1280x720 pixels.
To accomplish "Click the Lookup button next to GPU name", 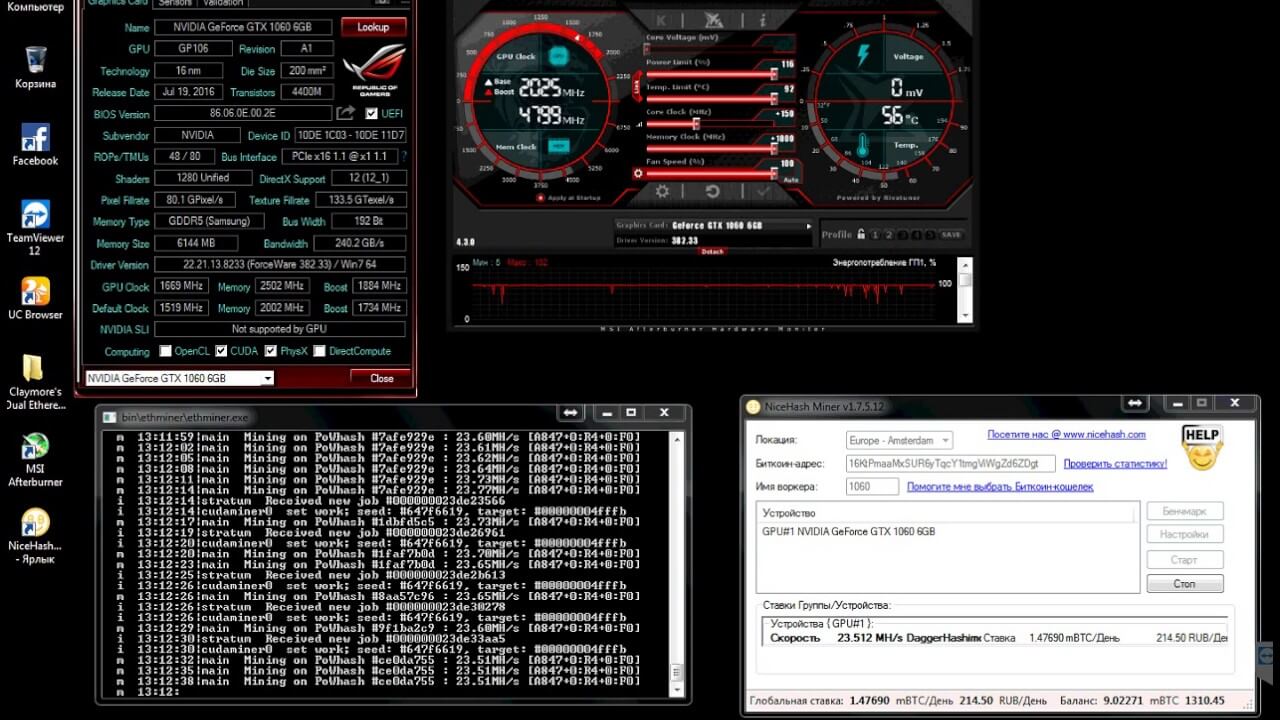I will pos(373,27).
